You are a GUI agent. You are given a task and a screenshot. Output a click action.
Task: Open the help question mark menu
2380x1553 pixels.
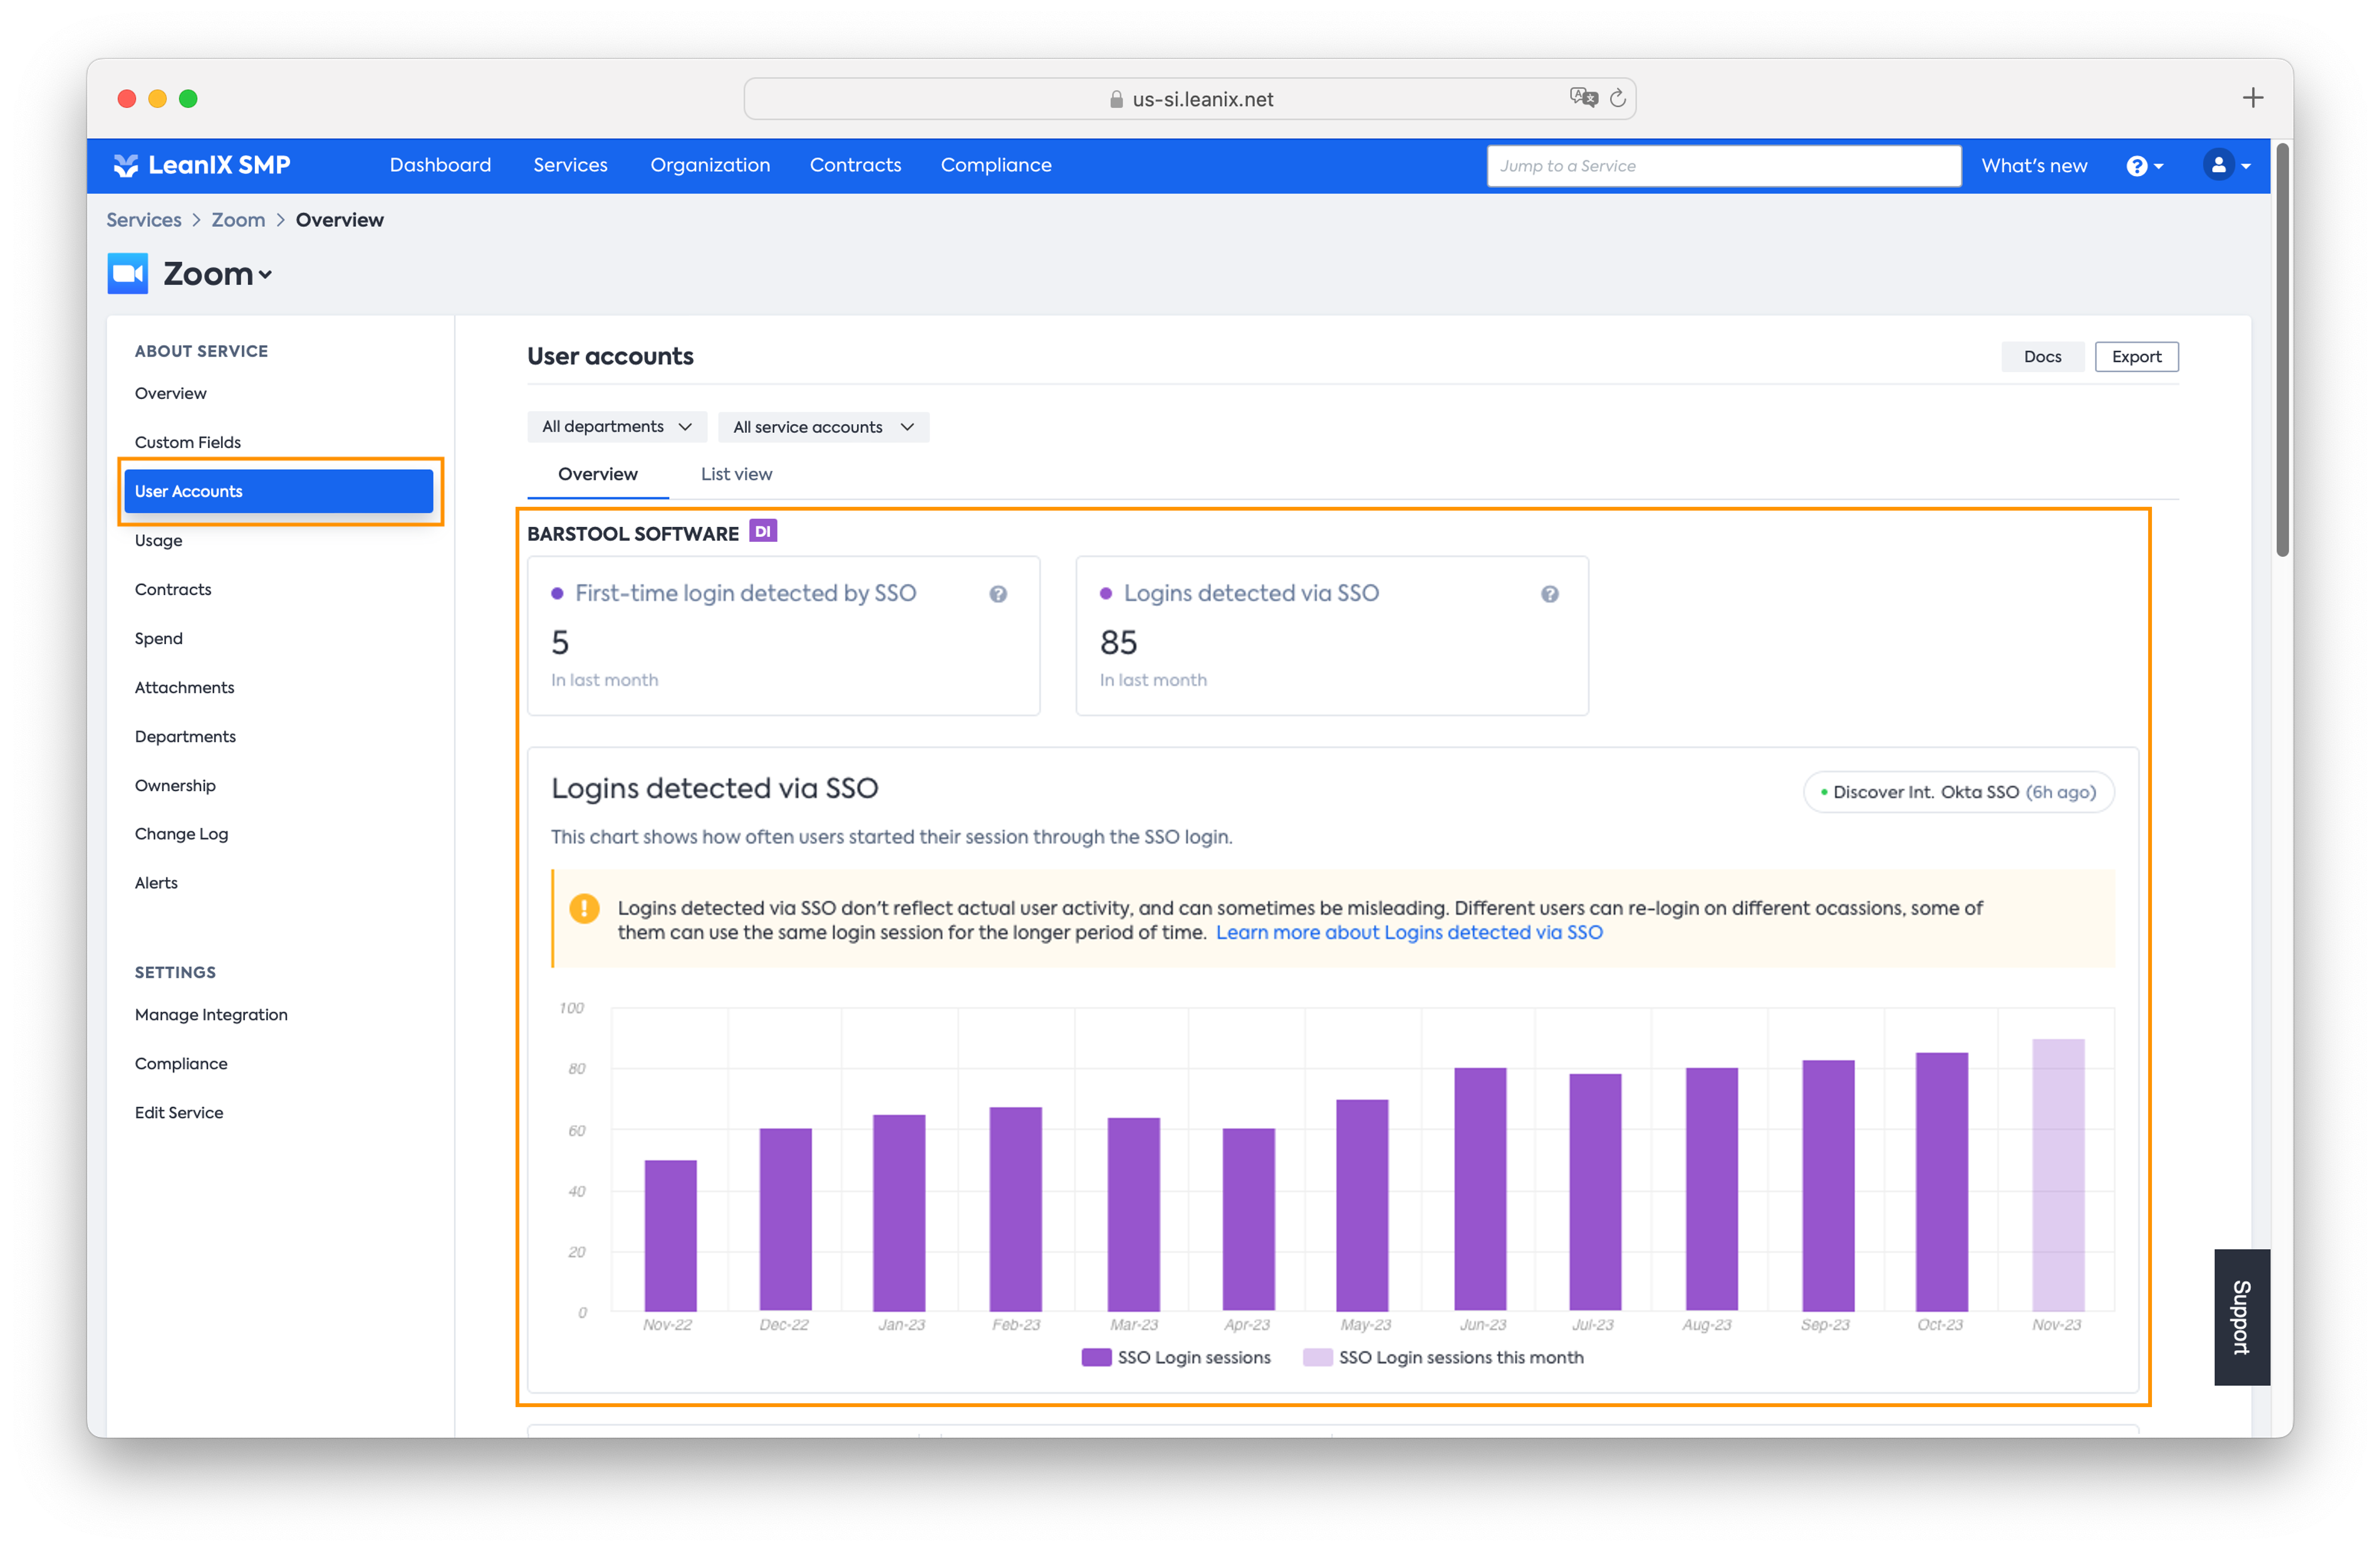(2144, 166)
